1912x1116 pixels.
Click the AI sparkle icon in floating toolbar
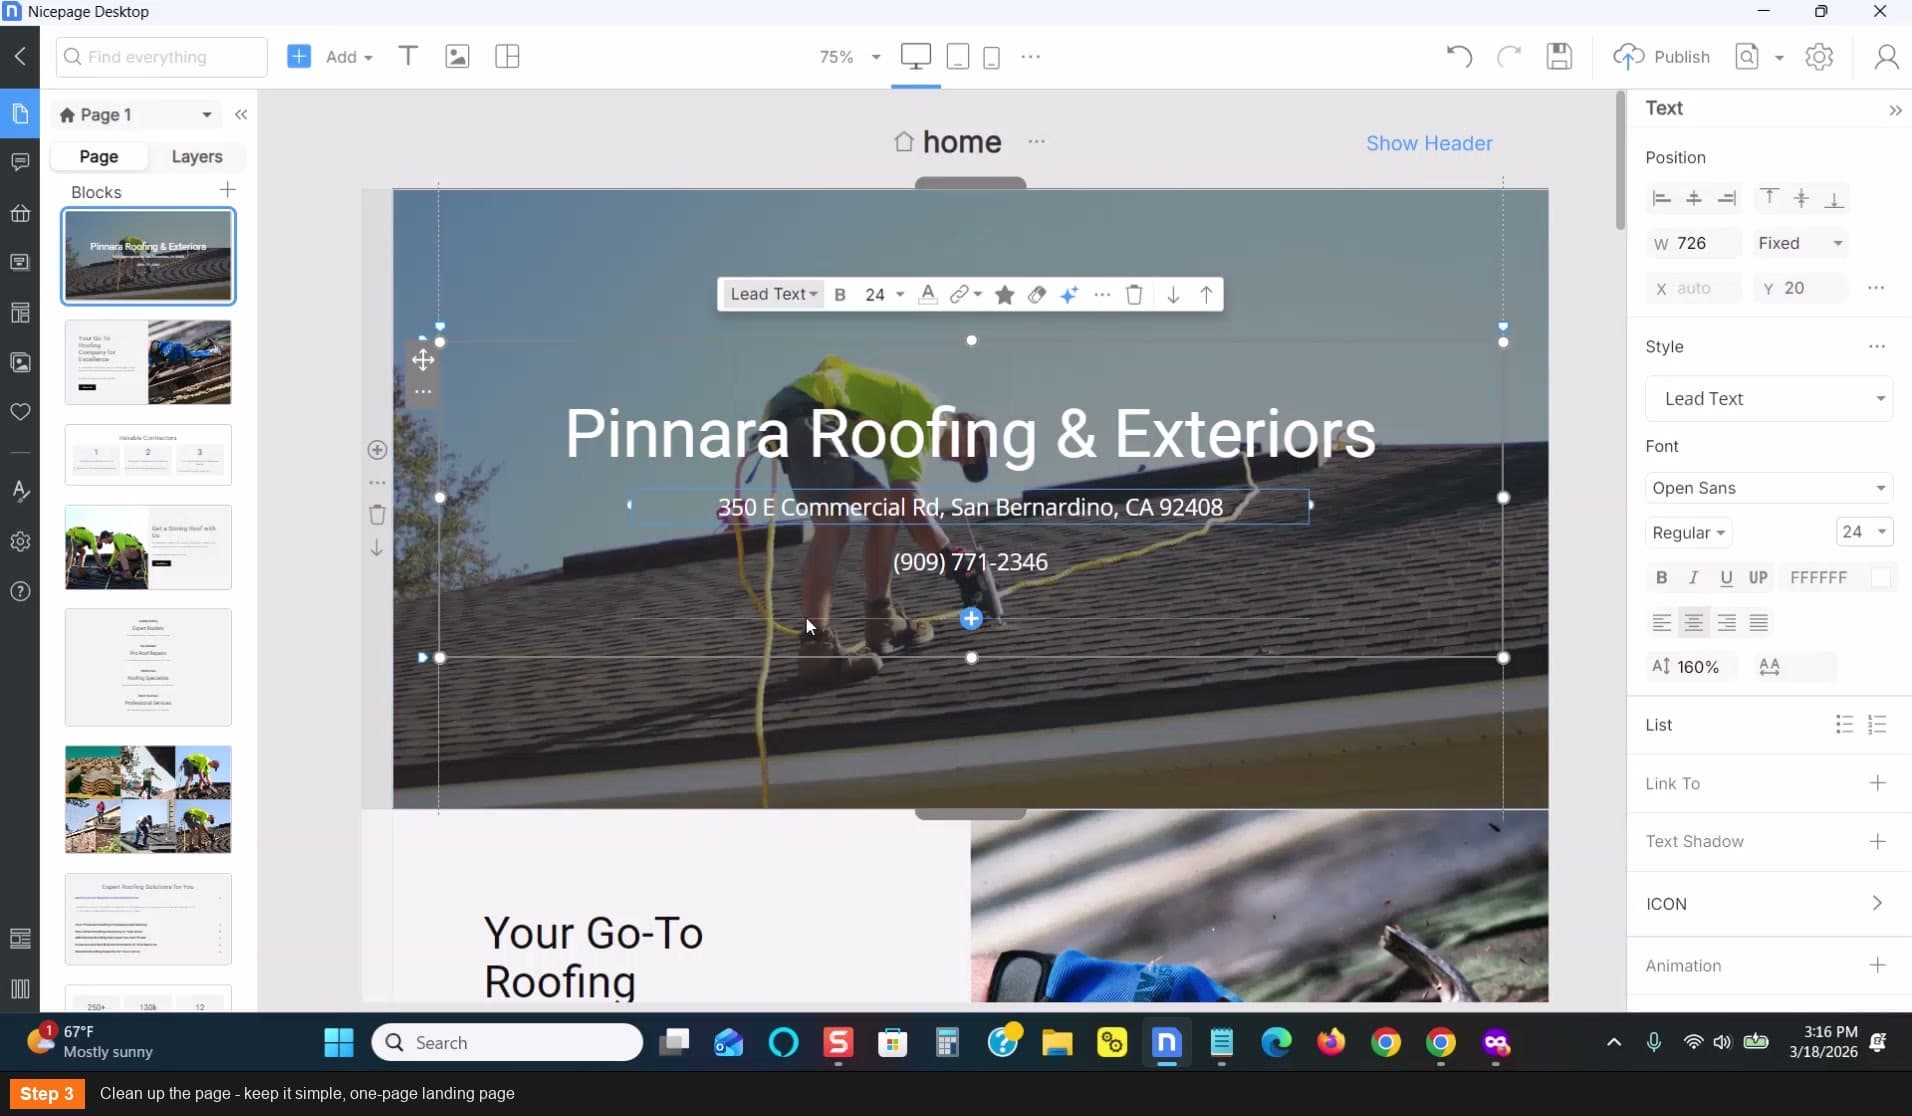point(1069,294)
